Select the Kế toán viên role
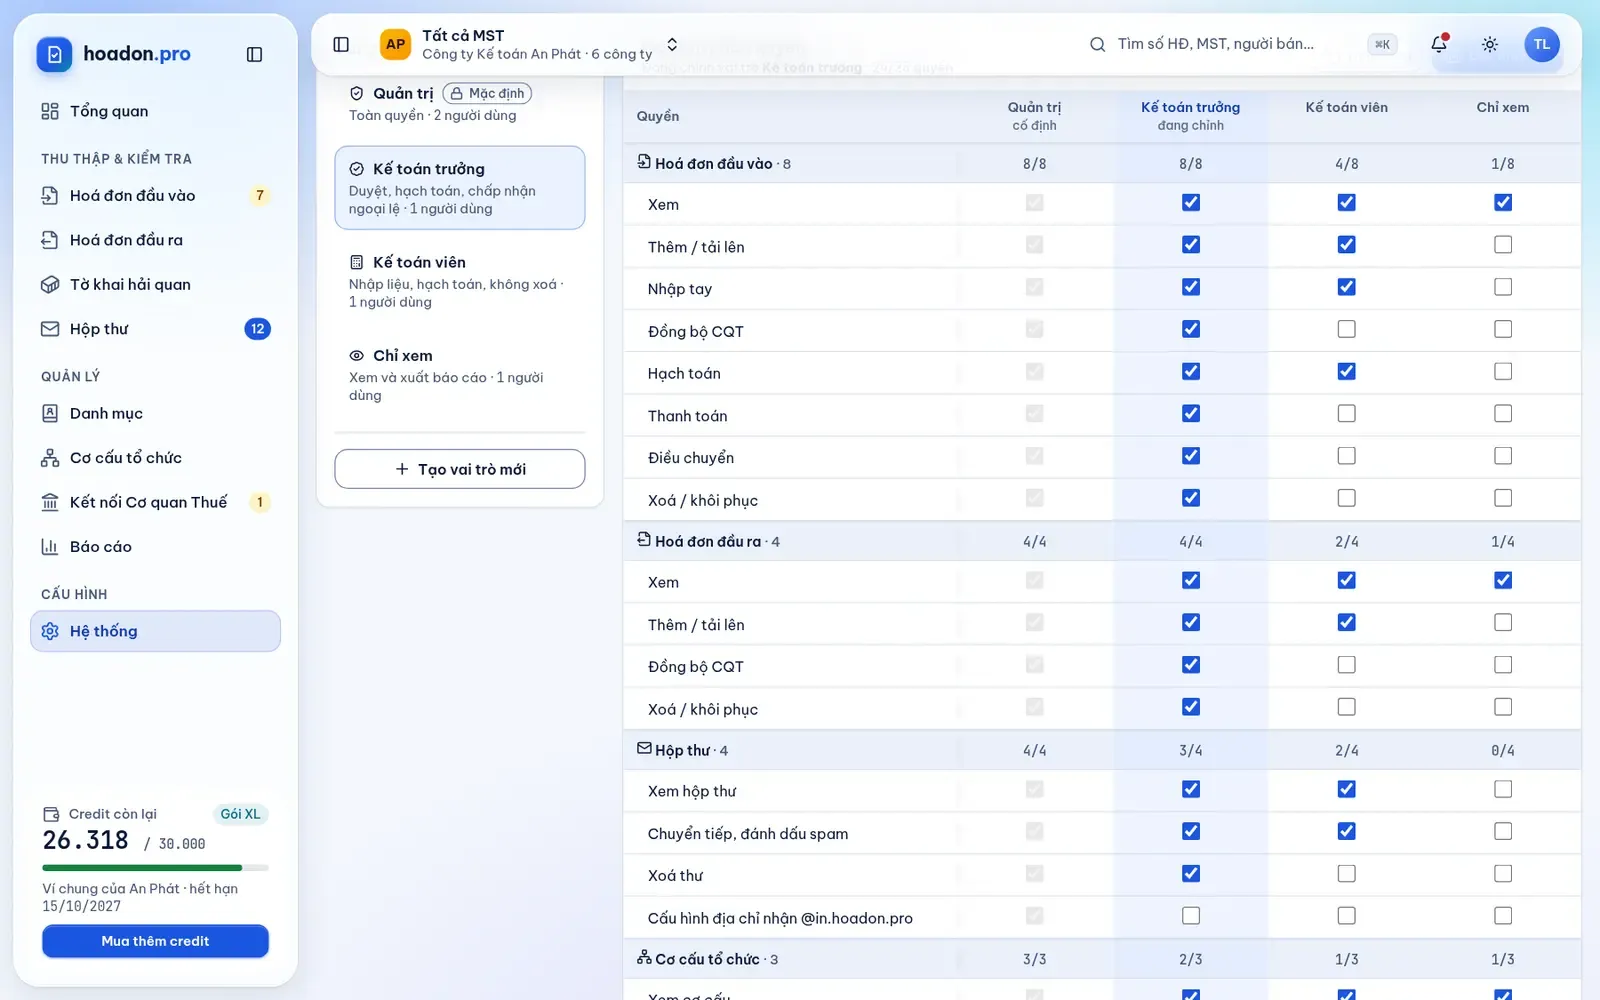 (x=460, y=281)
